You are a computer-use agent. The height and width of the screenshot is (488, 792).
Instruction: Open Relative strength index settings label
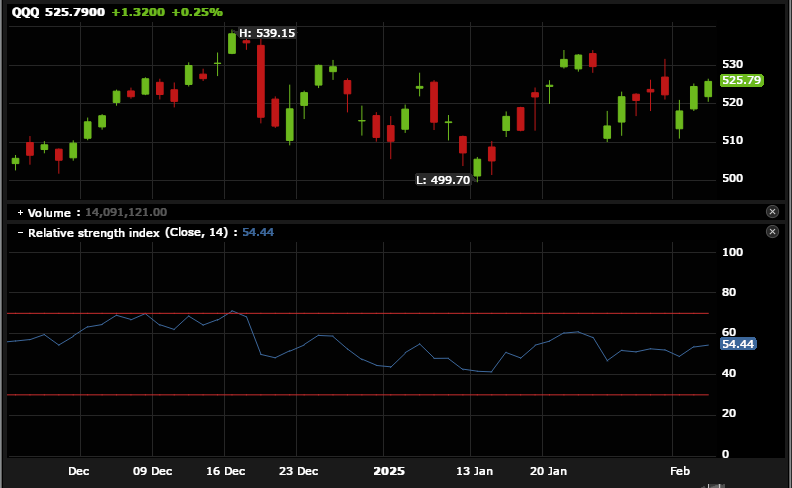coord(130,232)
